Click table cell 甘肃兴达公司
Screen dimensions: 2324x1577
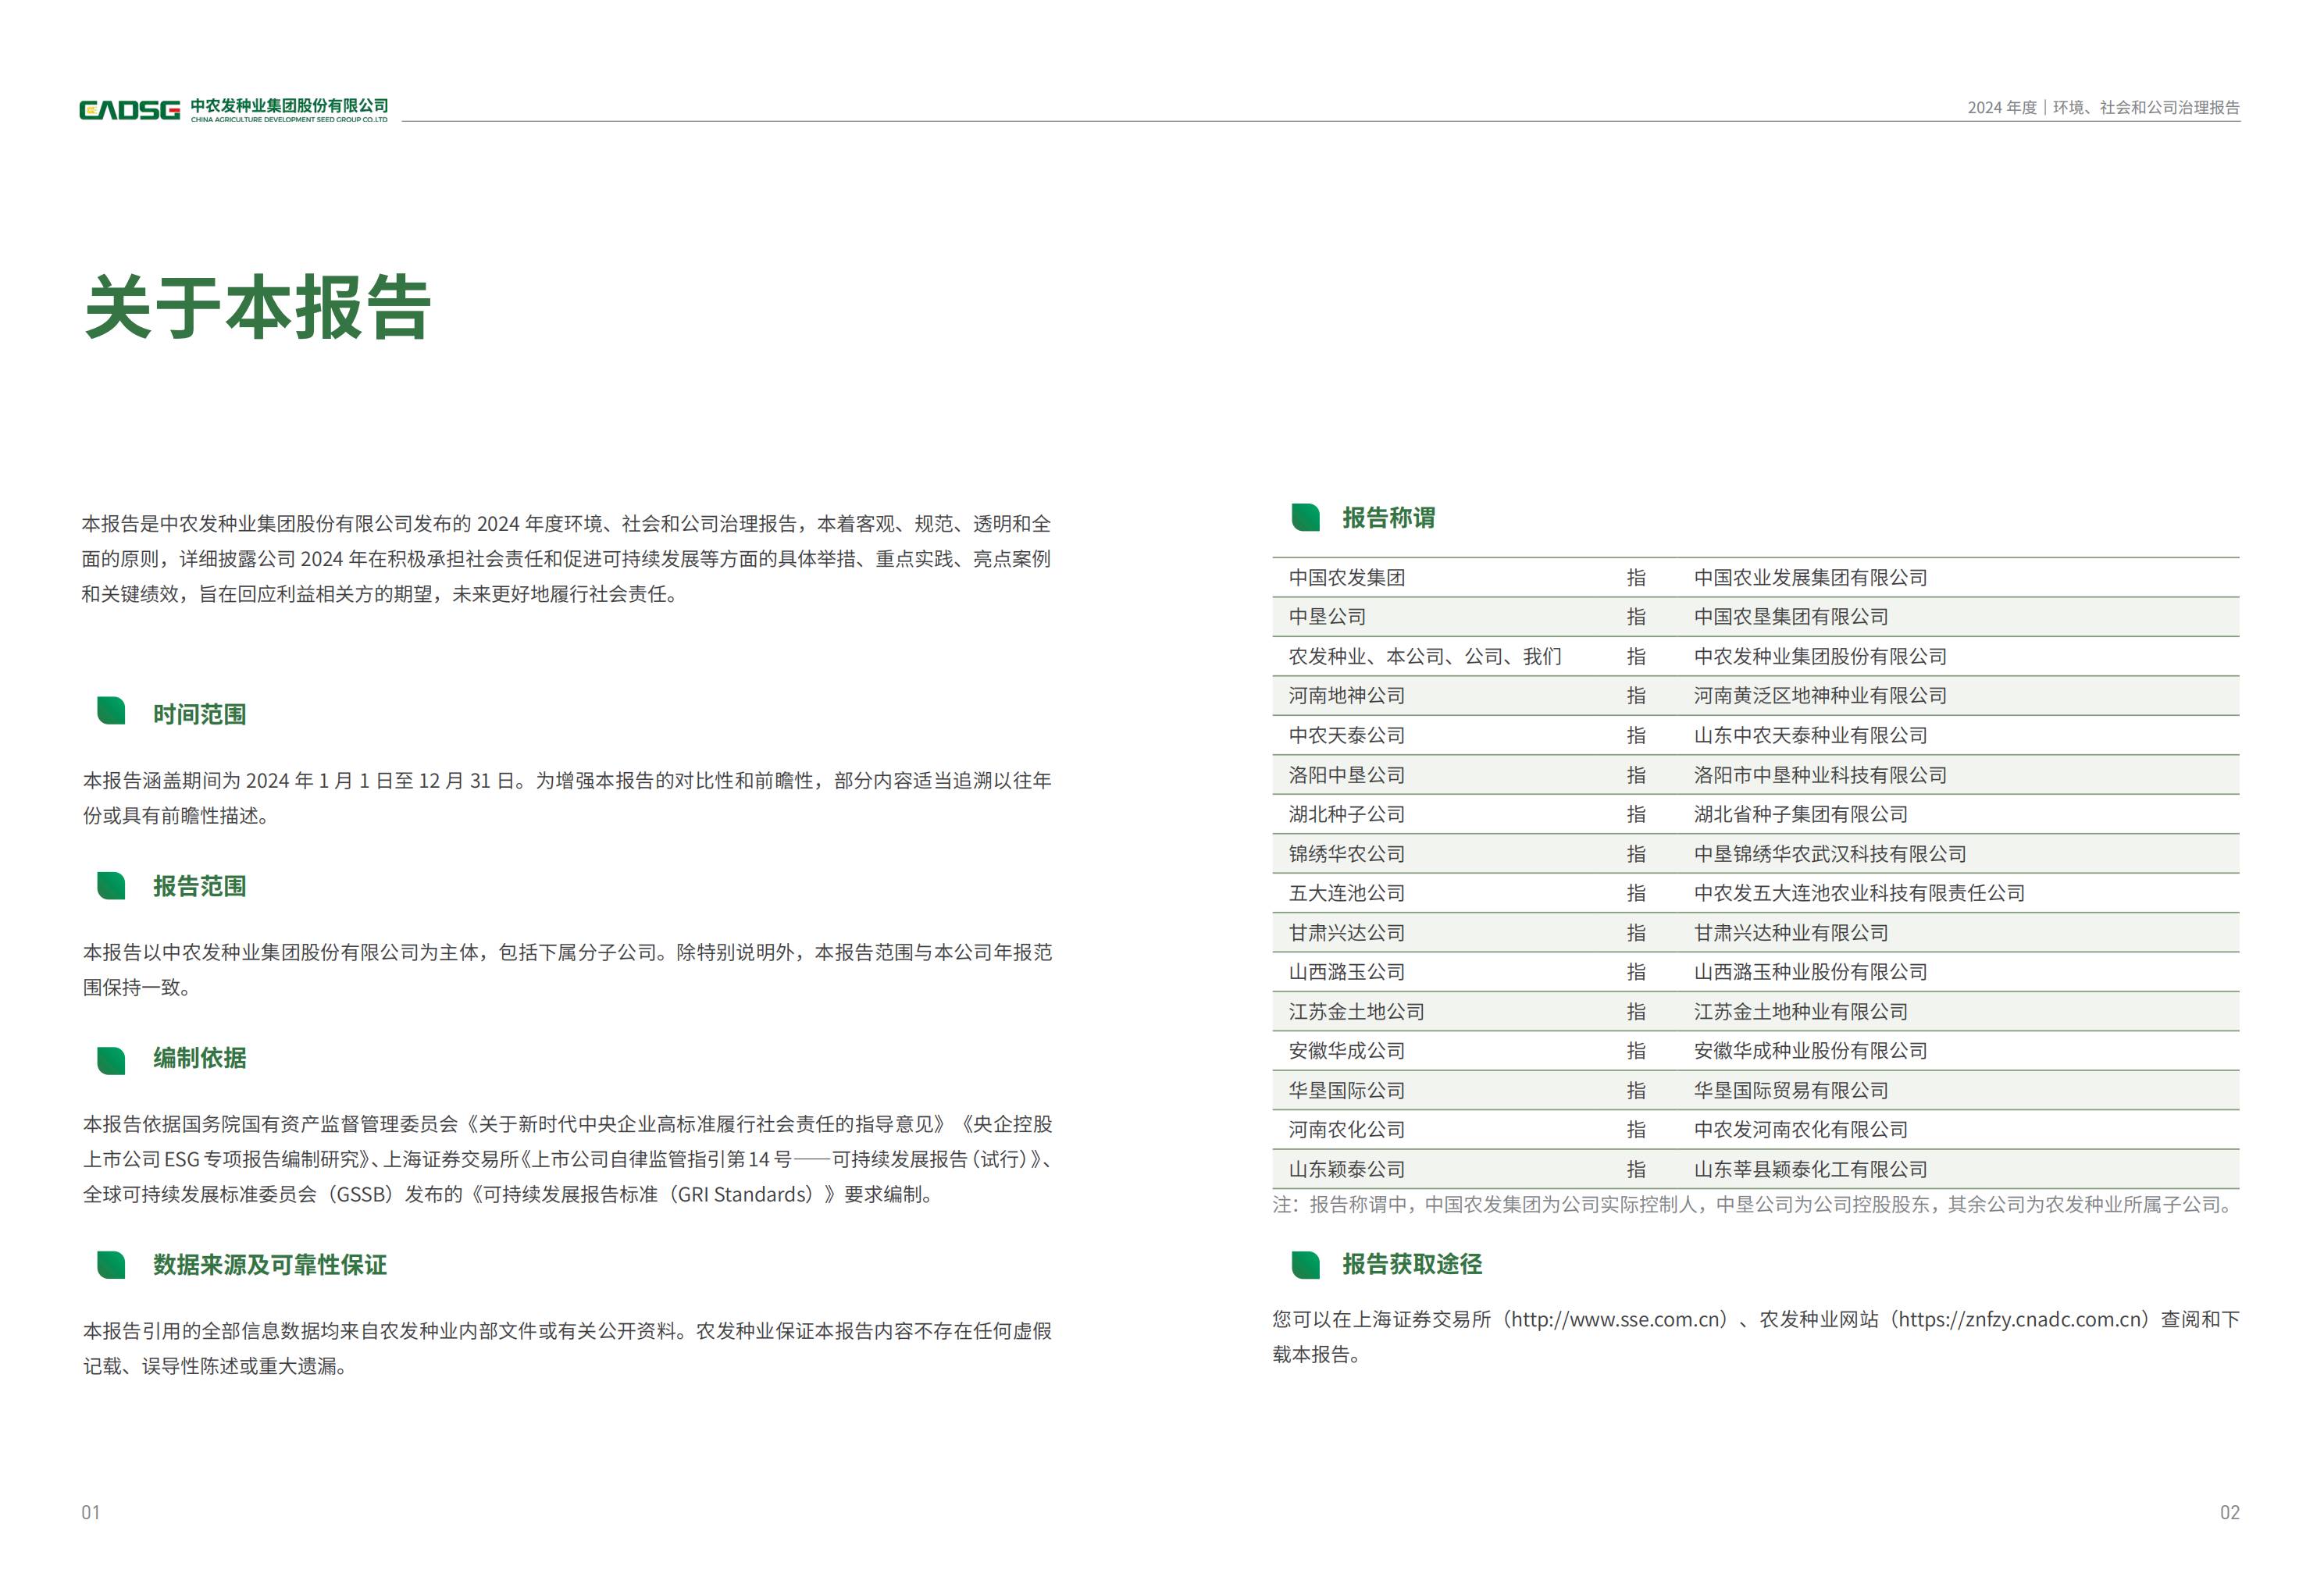click(1347, 933)
